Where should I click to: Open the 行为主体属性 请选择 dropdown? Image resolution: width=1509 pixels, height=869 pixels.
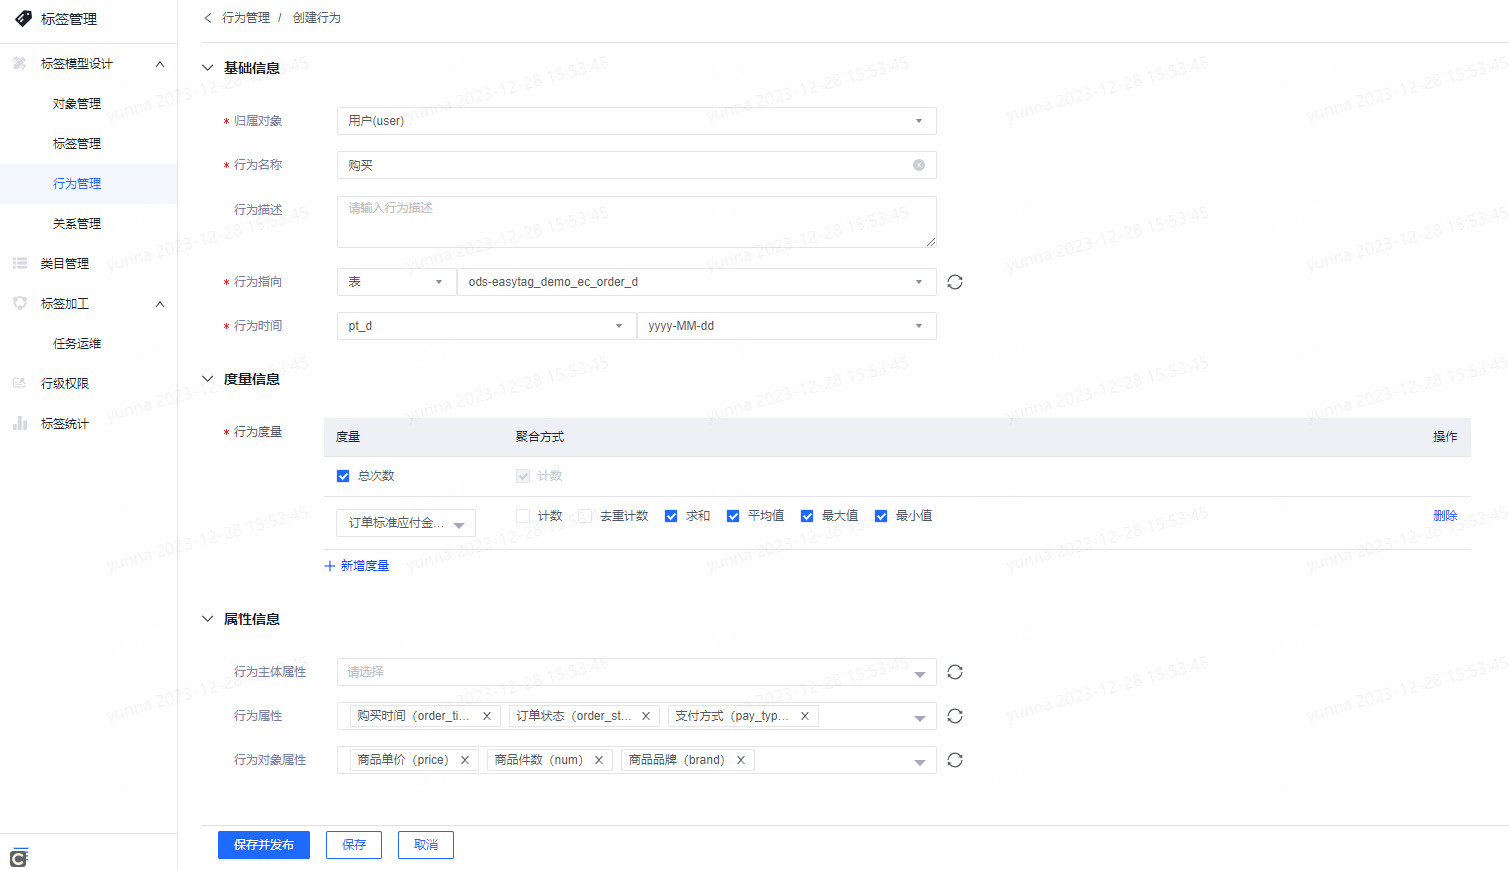(x=637, y=672)
